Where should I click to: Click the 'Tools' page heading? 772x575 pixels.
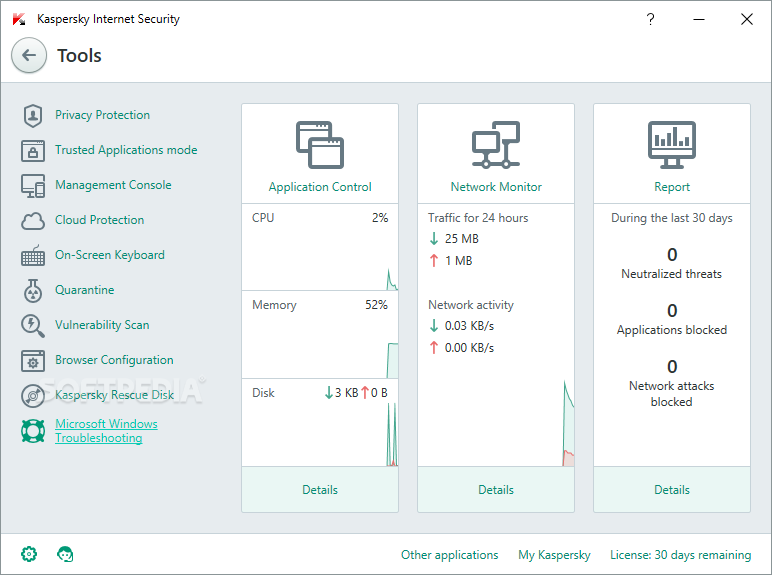[79, 56]
